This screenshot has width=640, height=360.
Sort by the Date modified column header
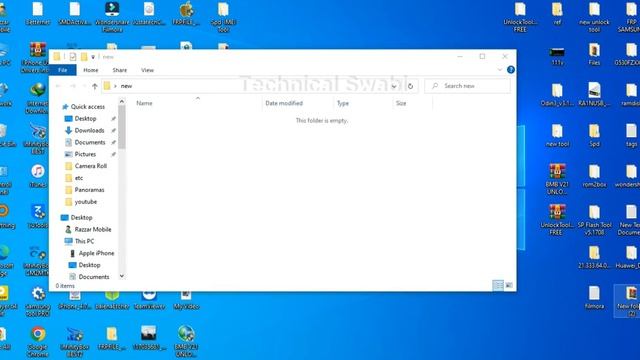click(x=298, y=103)
